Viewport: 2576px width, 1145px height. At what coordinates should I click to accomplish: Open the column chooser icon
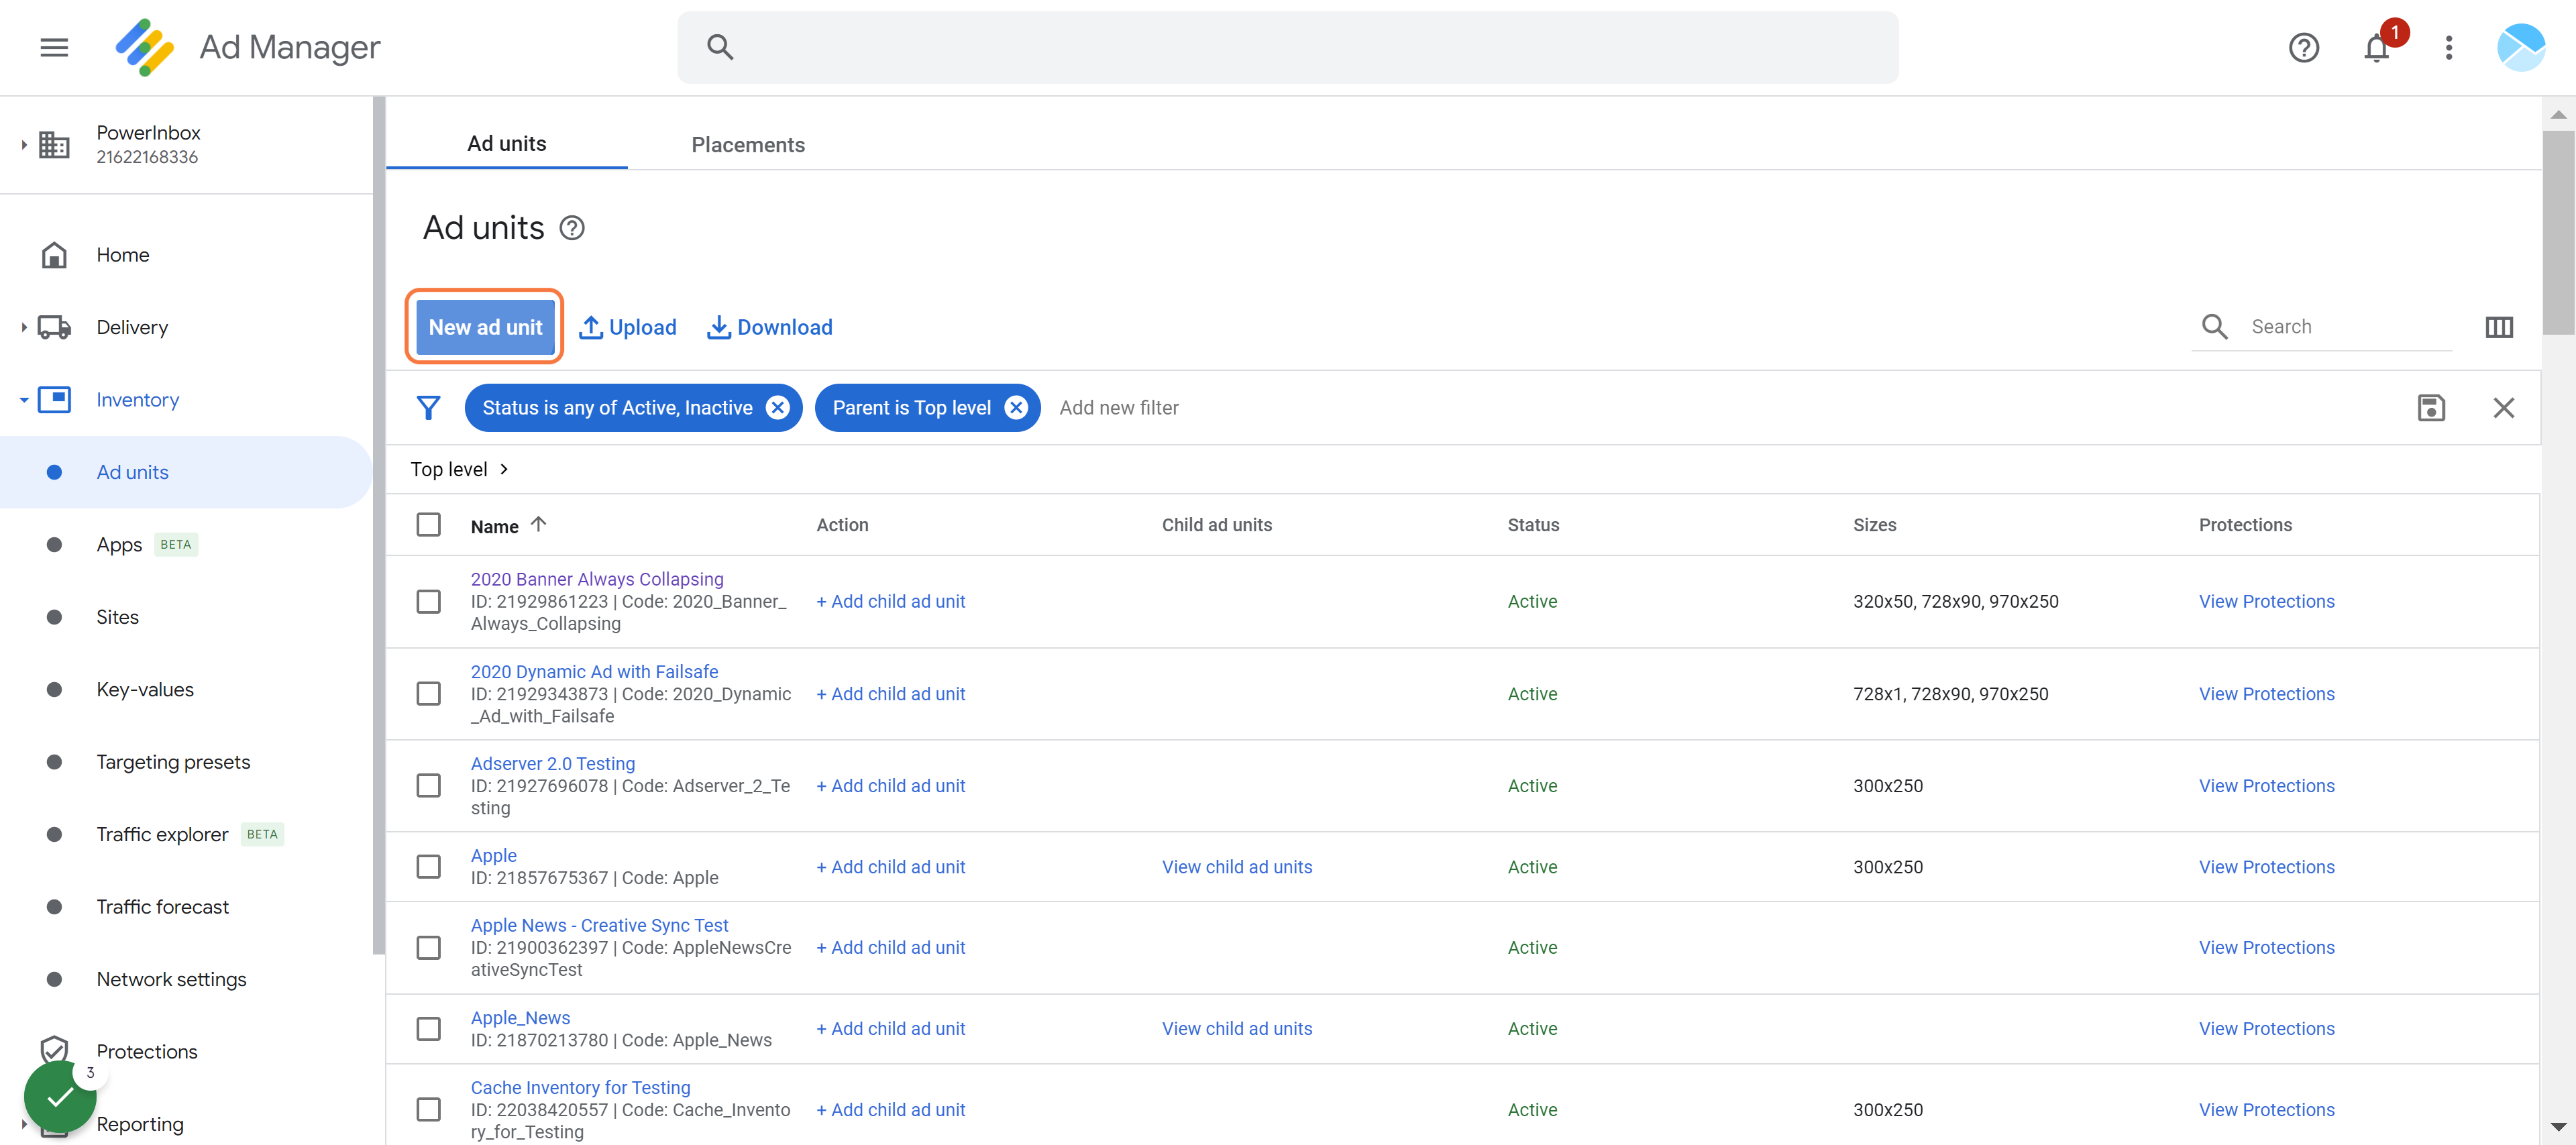[2498, 327]
